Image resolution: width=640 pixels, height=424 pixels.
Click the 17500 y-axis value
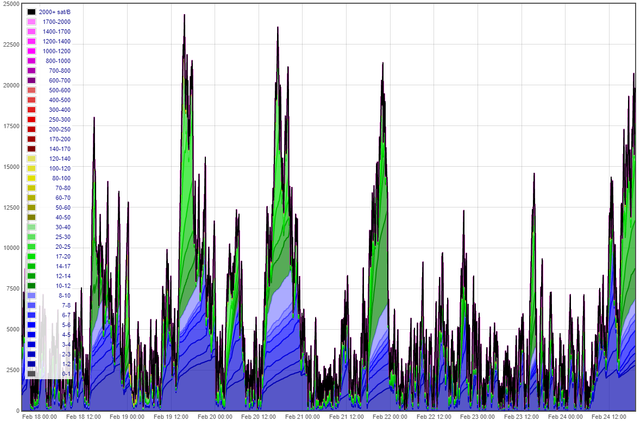pos(11,127)
